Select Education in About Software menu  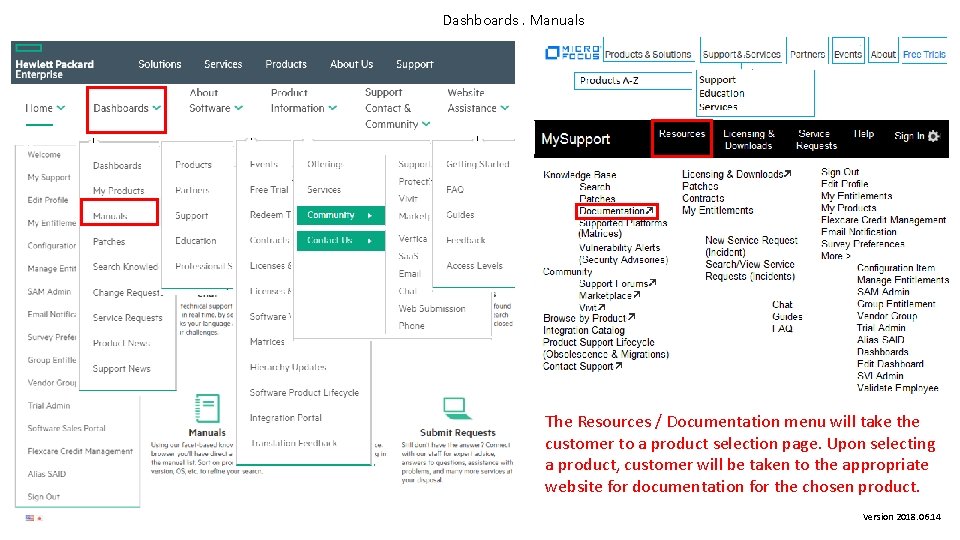click(x=195, y=241)
